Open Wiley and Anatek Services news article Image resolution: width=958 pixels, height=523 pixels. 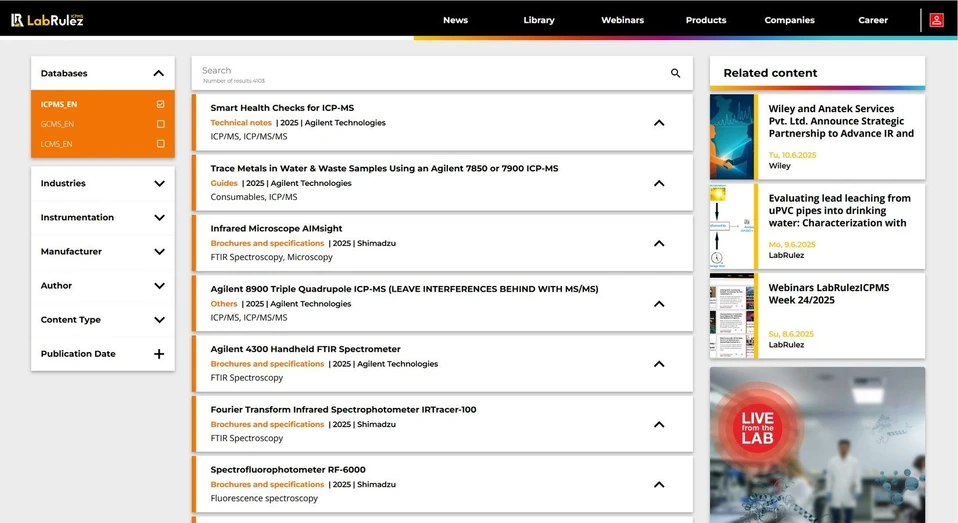[841, 121]
